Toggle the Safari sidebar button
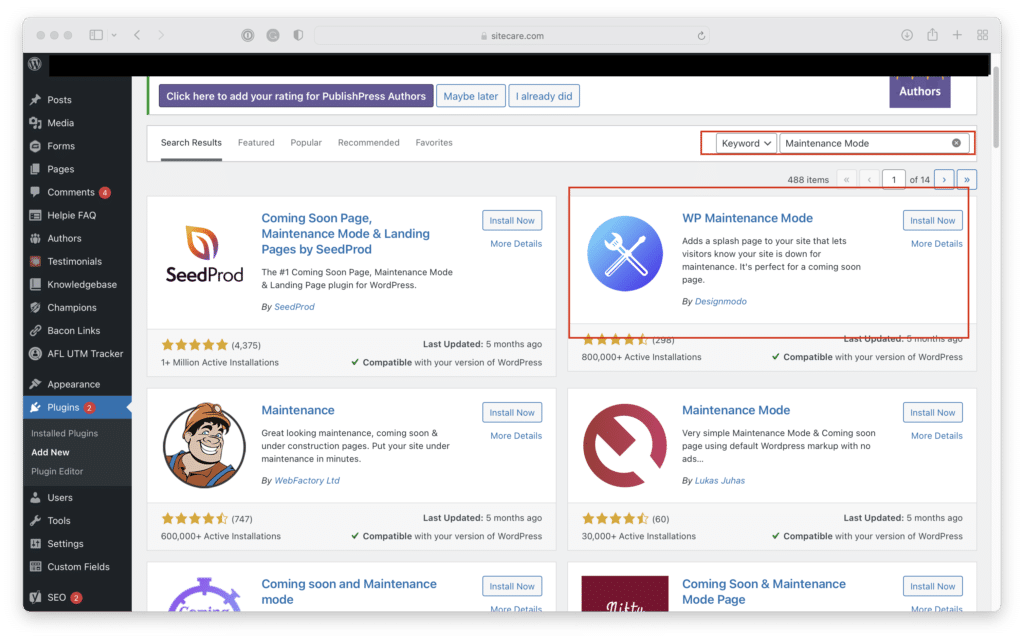Image resolution: width=1024 pixels, height=640 pixels. pos(96,35)
